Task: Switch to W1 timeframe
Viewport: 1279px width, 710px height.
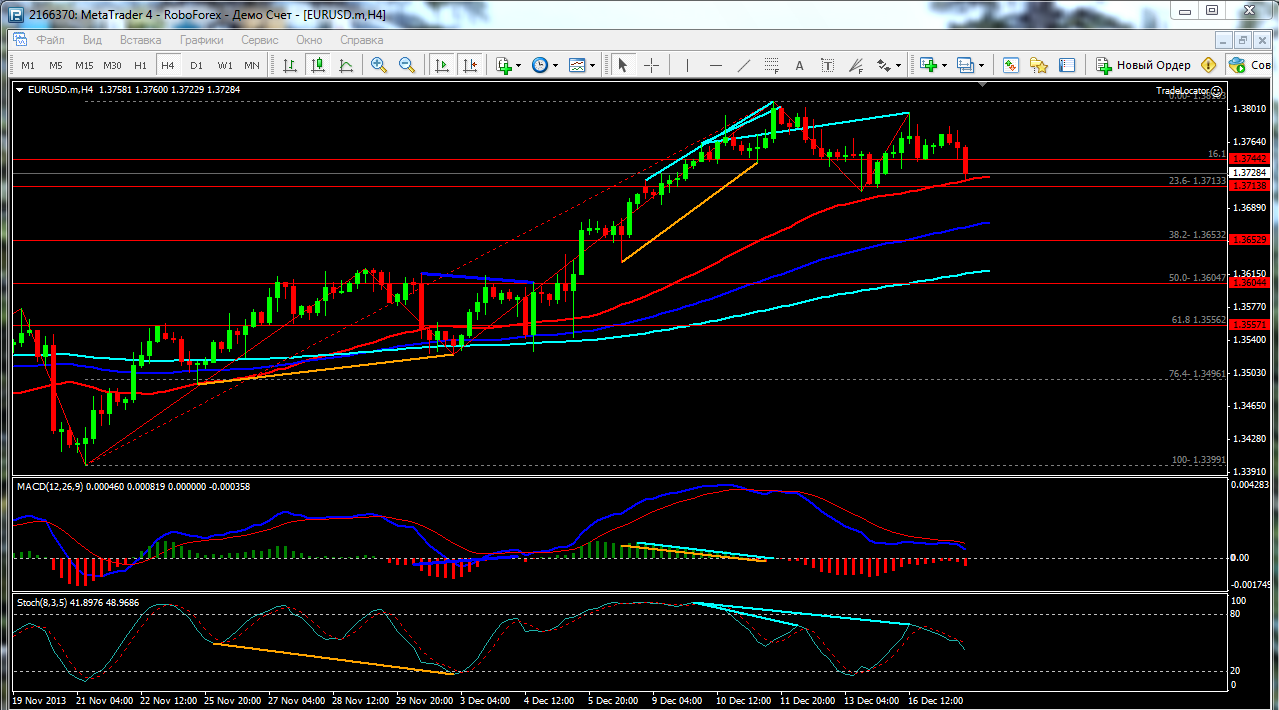Action: click(225, 65)
